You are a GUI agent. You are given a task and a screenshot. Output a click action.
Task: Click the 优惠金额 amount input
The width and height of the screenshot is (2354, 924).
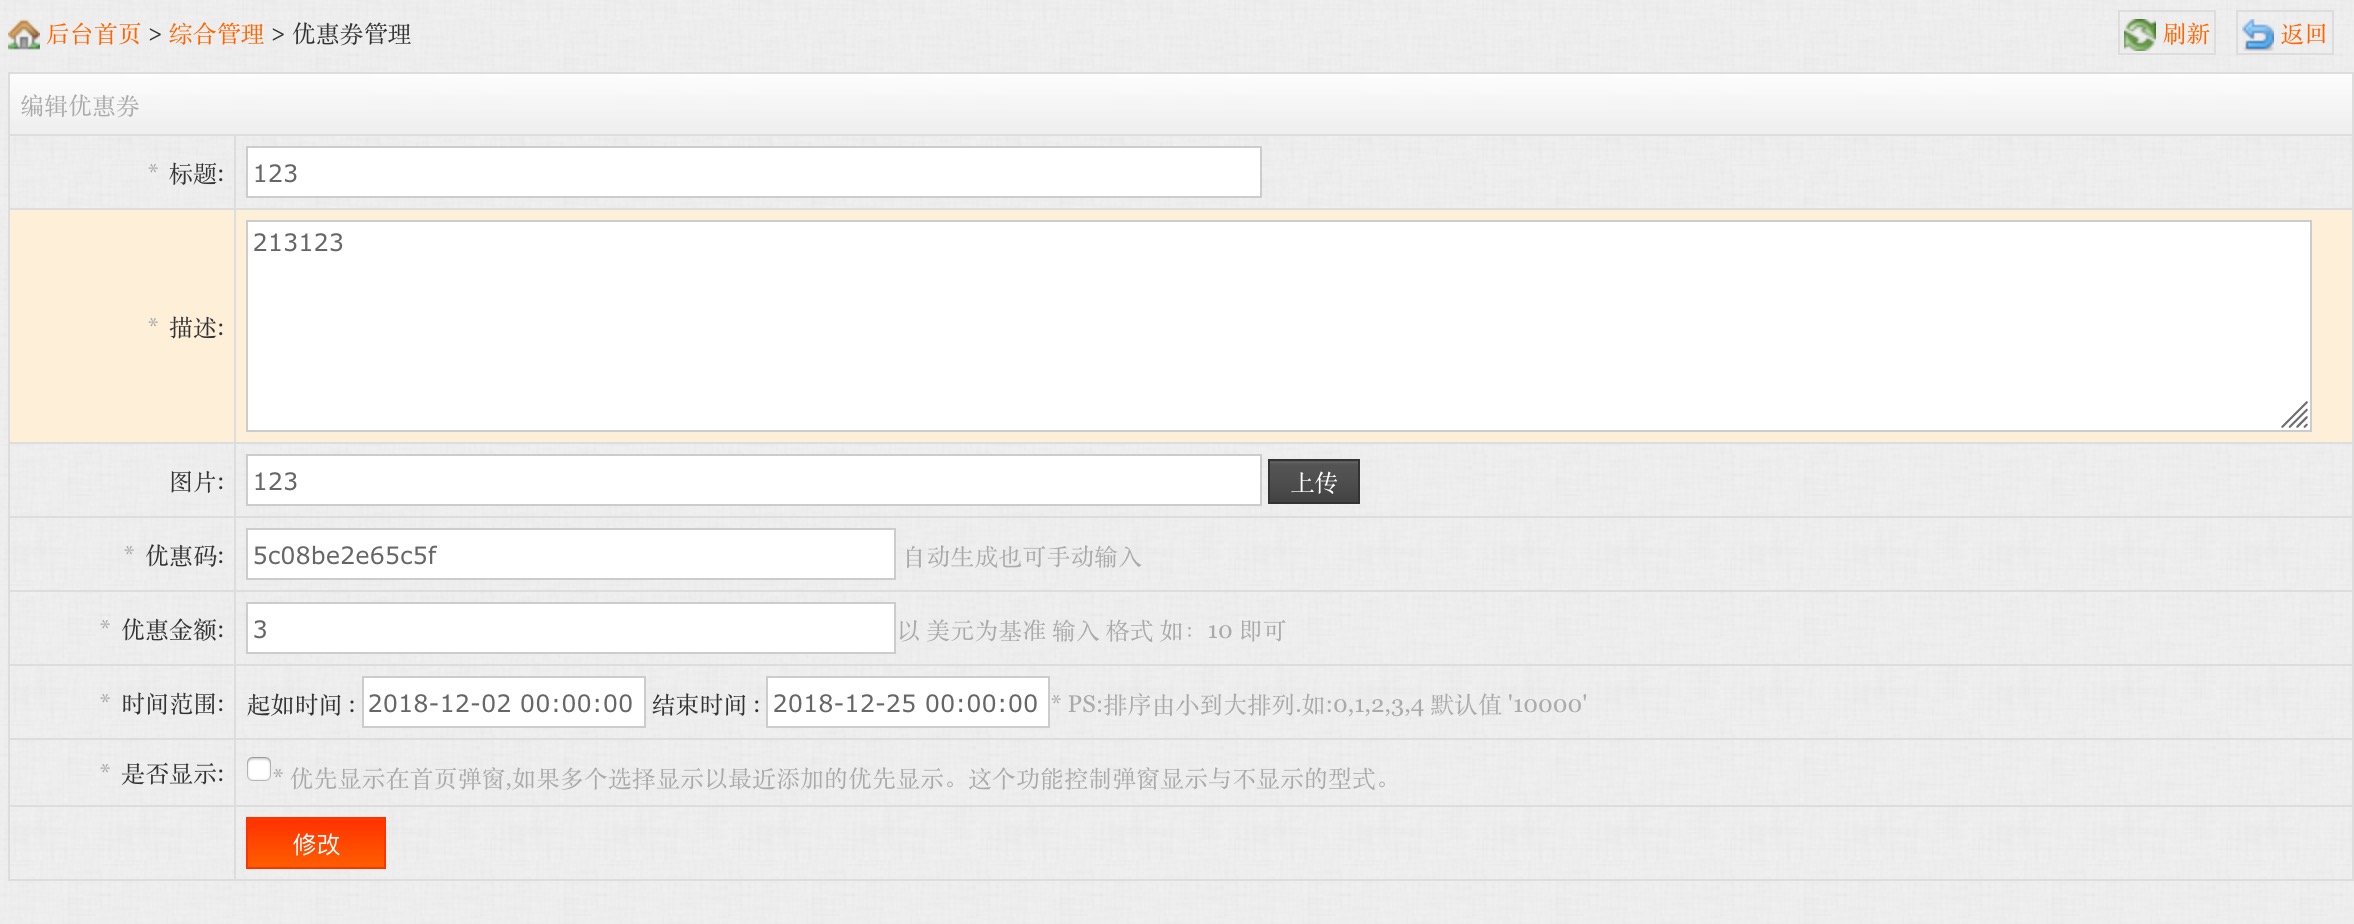(x=570, y=629)
